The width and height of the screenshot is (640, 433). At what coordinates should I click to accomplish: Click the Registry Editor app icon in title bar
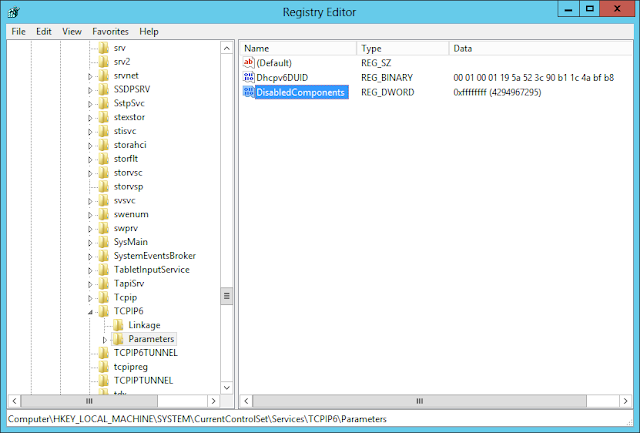pyautogui.click(x=13, y=12)
